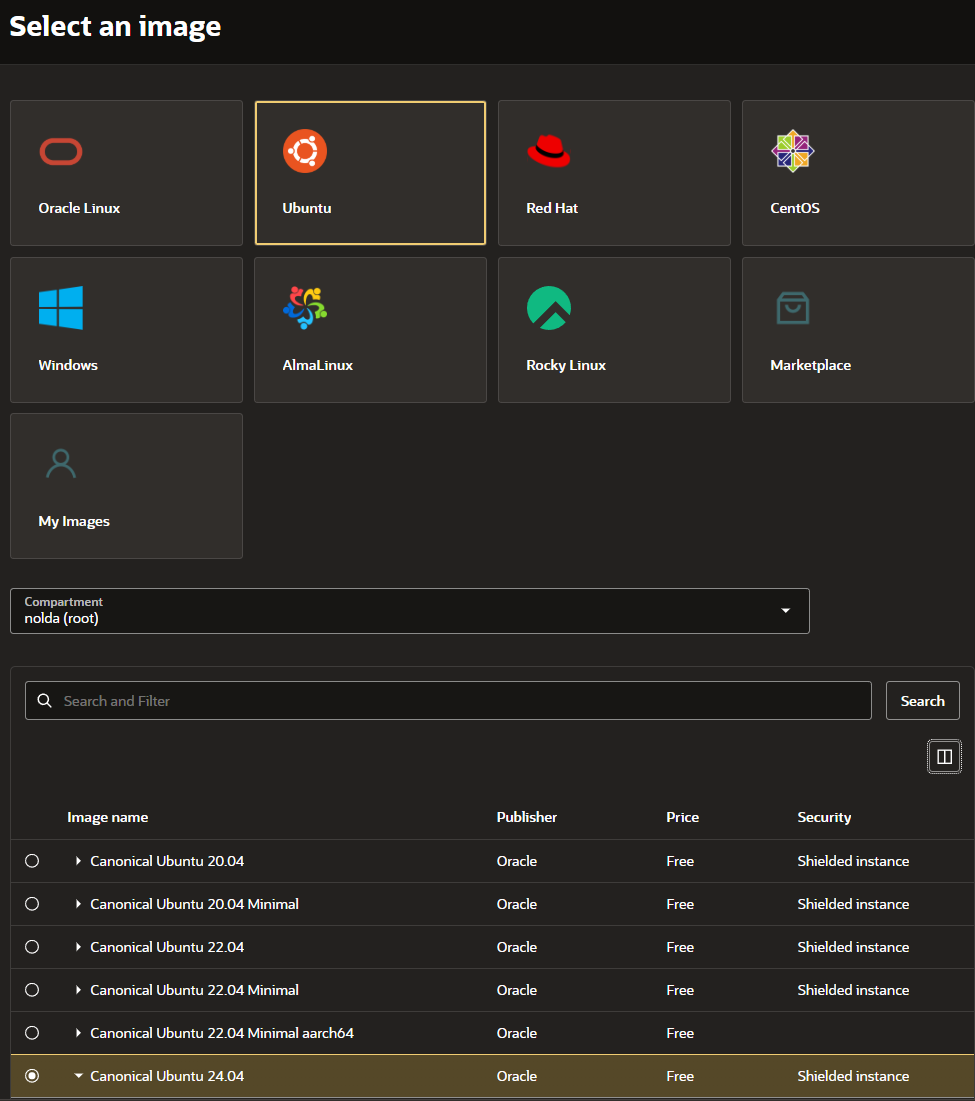Choose the Red Hat tile label
975x1101 pixels.
click(552, 208)
